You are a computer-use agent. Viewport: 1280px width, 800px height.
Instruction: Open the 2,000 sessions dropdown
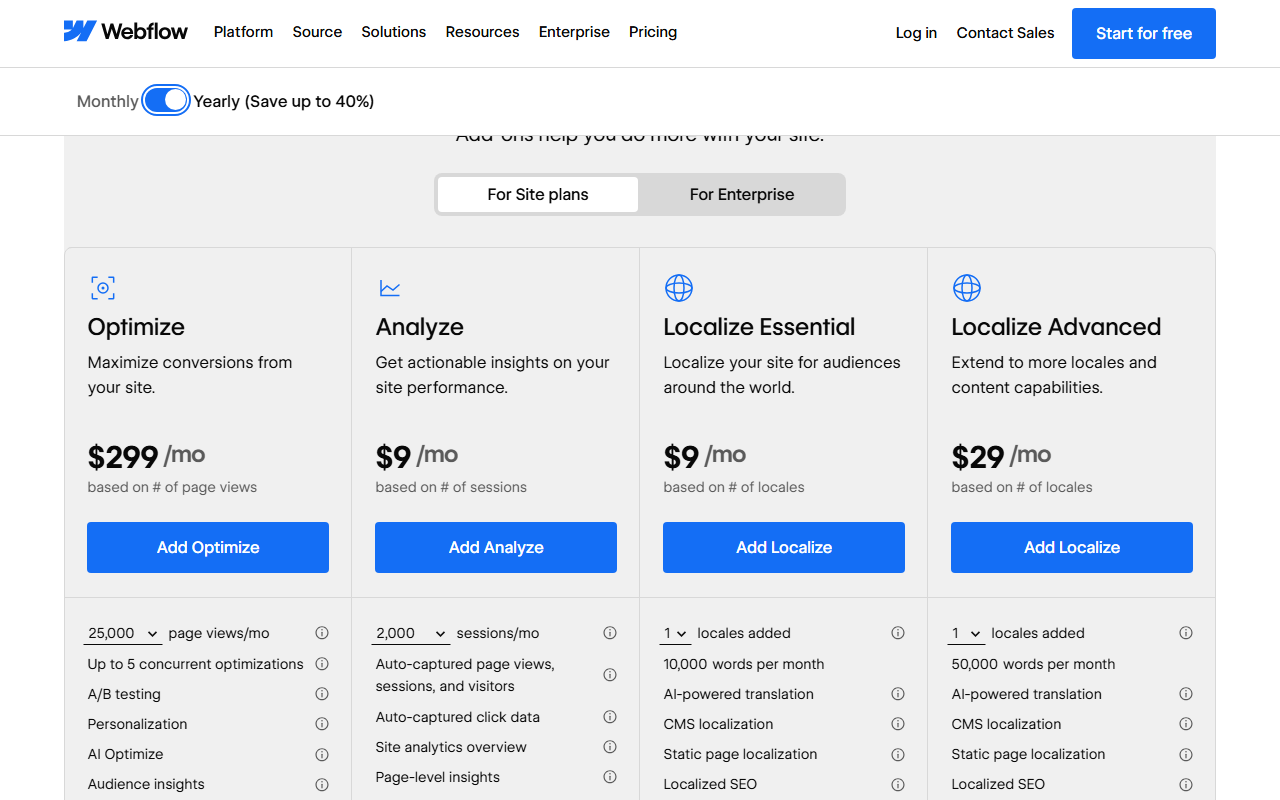tap(411, 633)
